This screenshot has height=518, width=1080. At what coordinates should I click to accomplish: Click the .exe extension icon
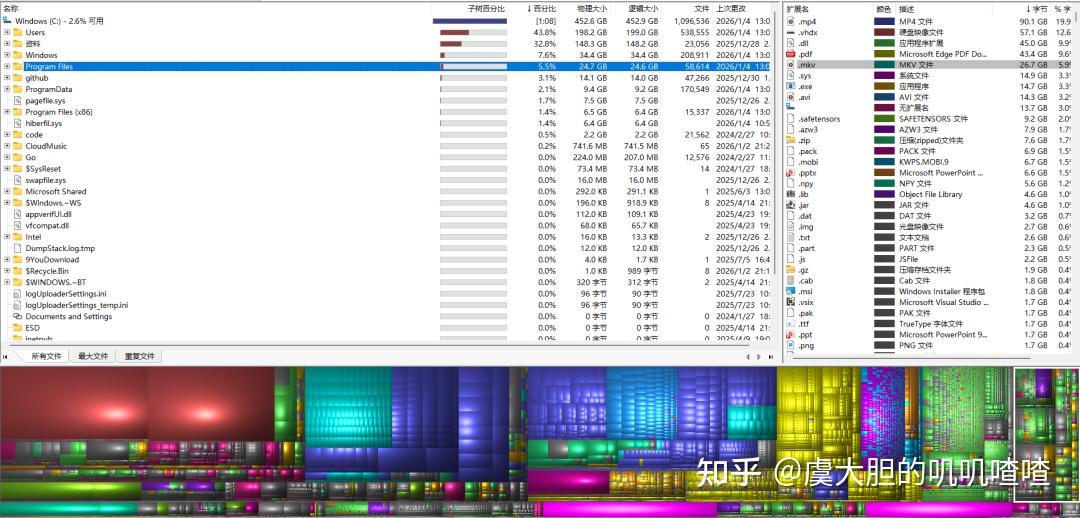(x=791, y=86)
